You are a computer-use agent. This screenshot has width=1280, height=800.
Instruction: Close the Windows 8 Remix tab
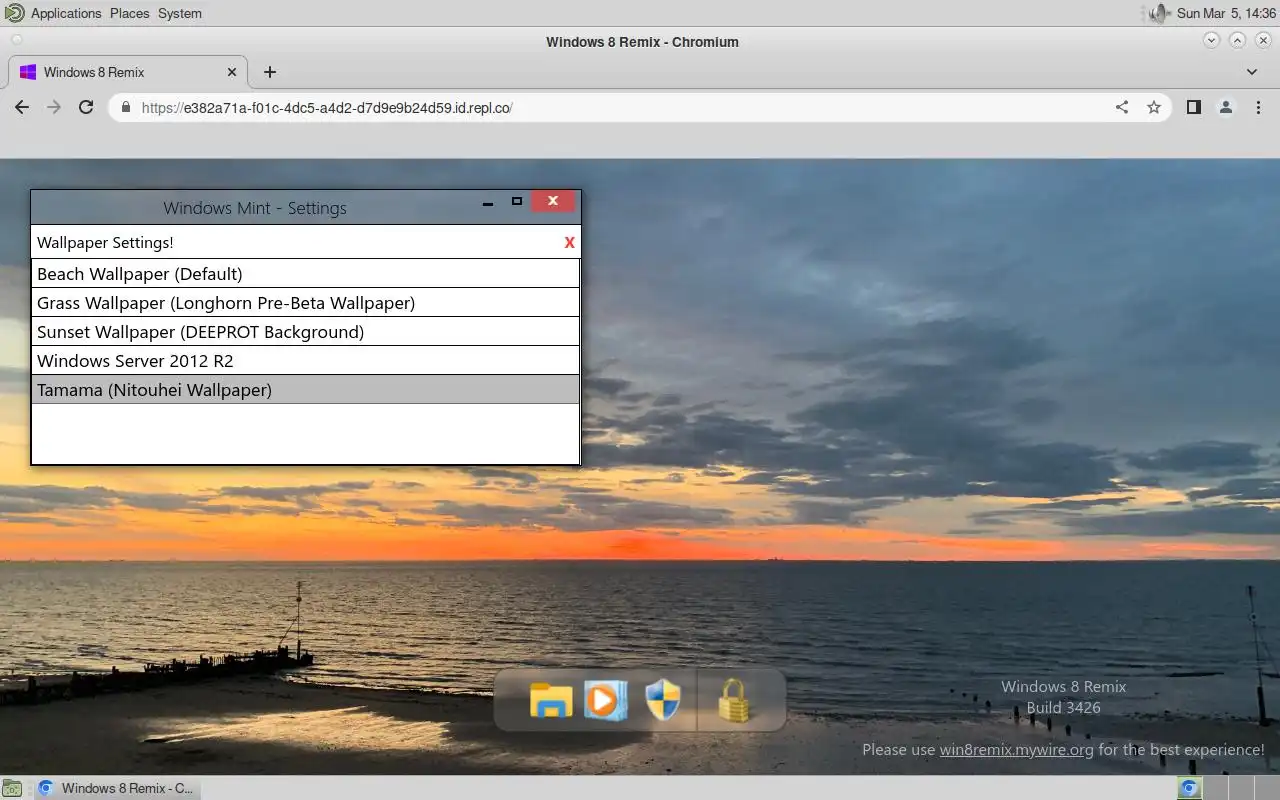coord(233,72)
